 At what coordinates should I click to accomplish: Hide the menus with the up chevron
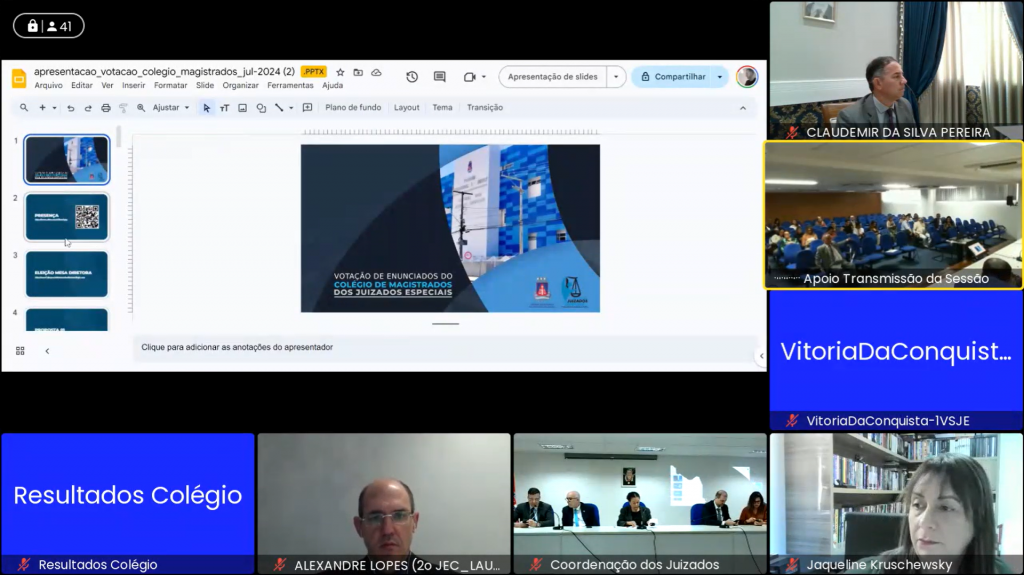pos(742,108)
